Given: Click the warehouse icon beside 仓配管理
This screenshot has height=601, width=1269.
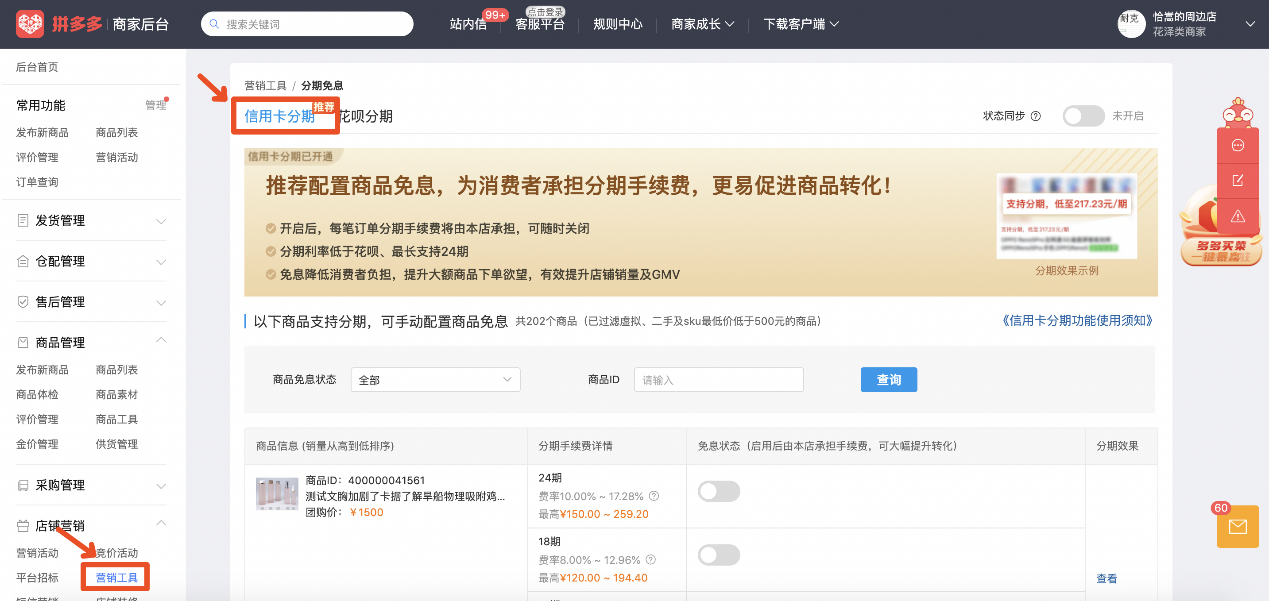Looking at the screenshot, I should (23, 261).
